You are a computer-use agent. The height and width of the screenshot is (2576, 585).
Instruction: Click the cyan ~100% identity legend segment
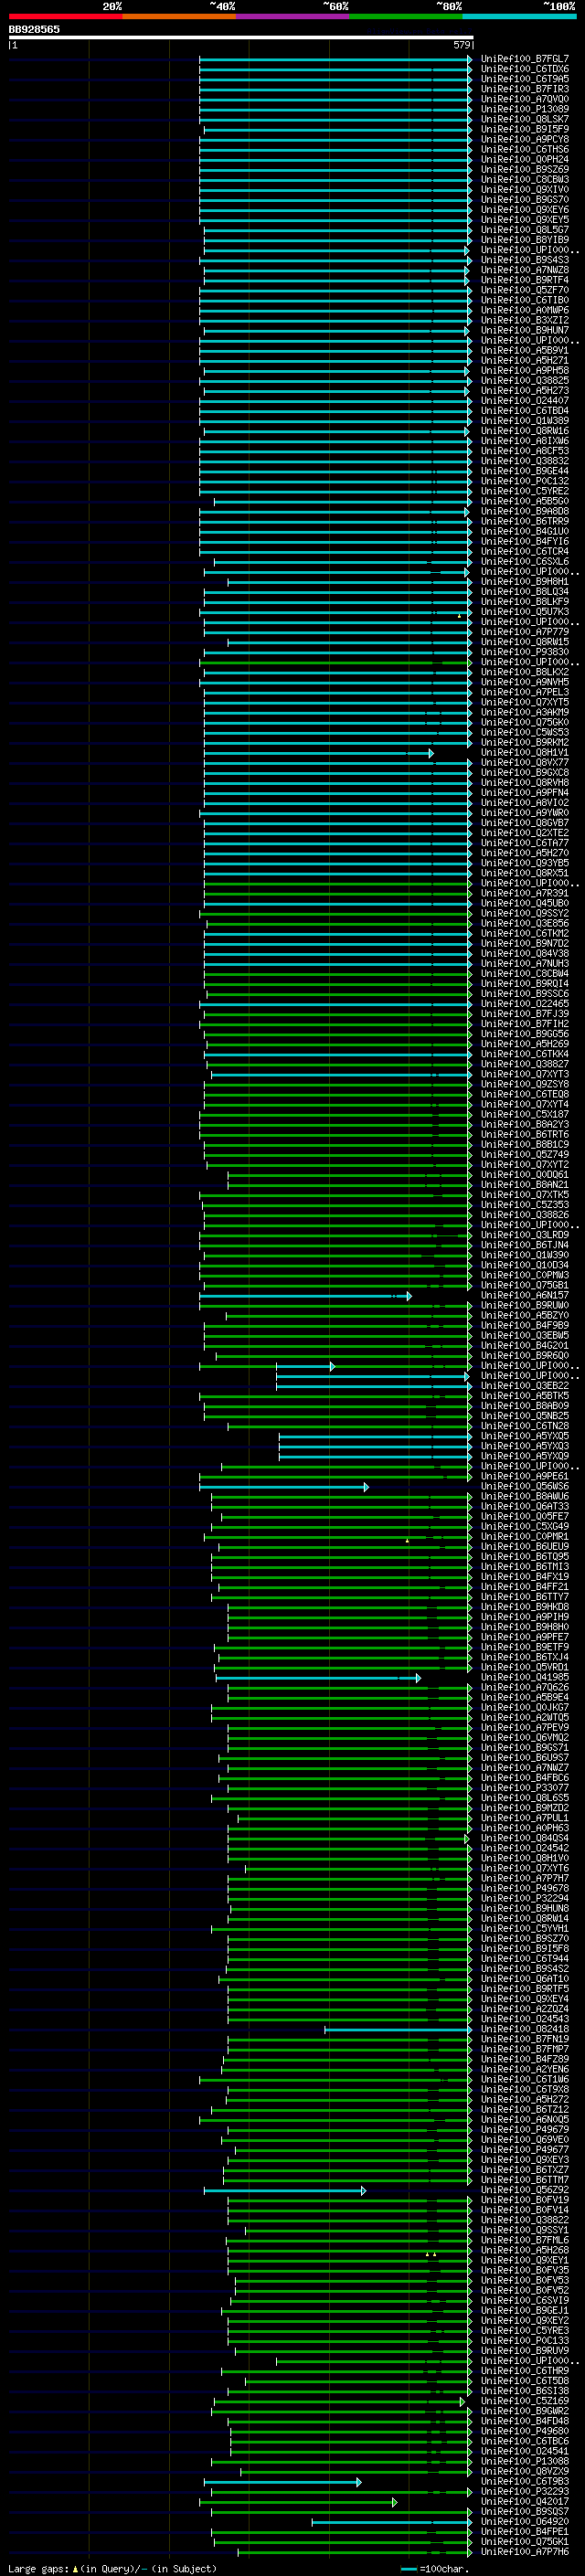pos(519,16)
